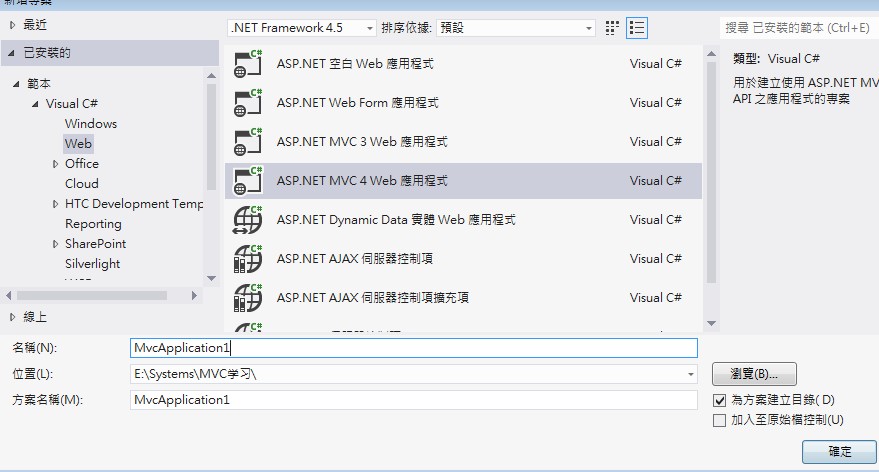
Task: Click the ASP.NET 空白 Web 應用程式 template icon
Action: tap(248, 64)
